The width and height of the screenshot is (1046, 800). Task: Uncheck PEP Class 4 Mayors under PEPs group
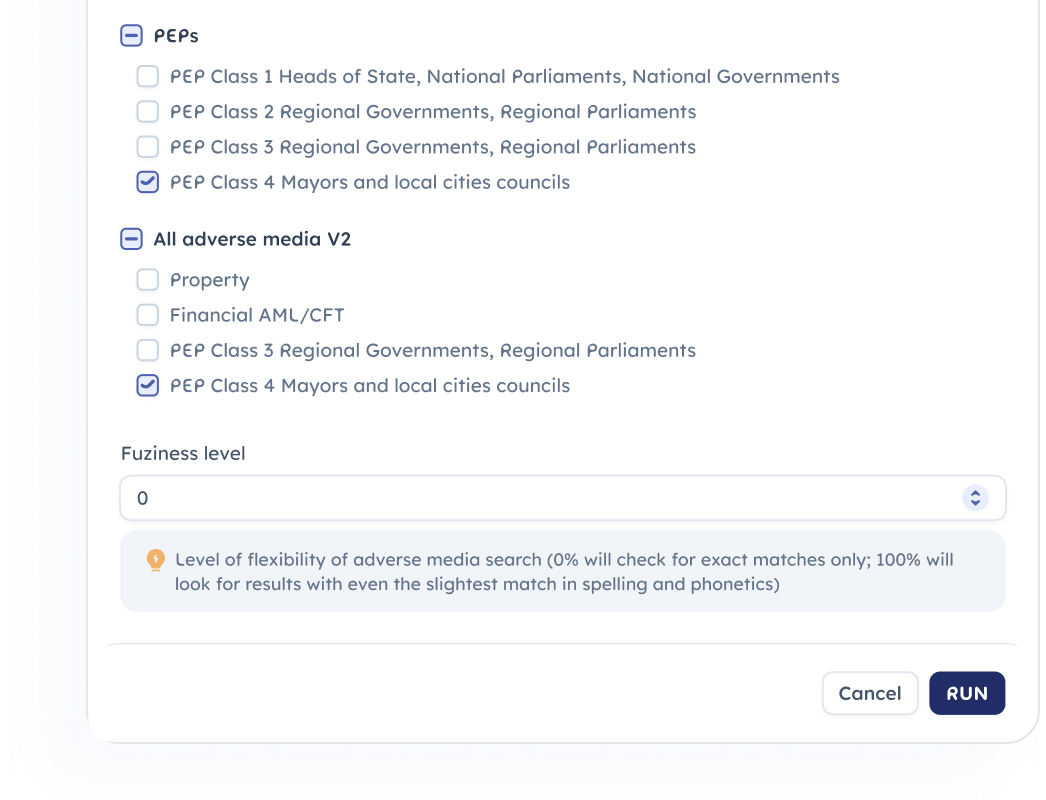(x=148, y=182)
